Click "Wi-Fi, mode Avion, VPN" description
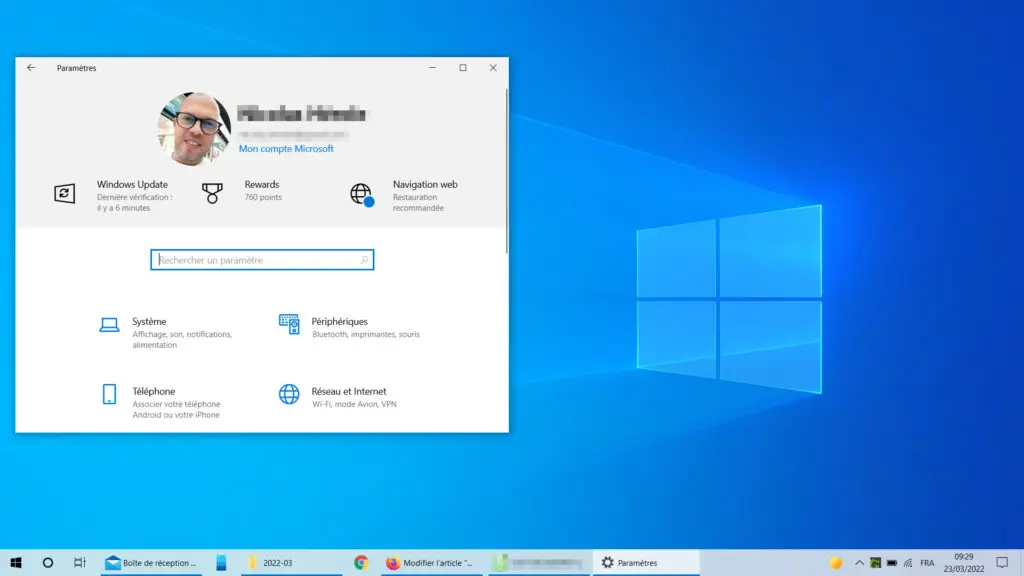Screen dimensions: 1024x576 coord(355,404)
